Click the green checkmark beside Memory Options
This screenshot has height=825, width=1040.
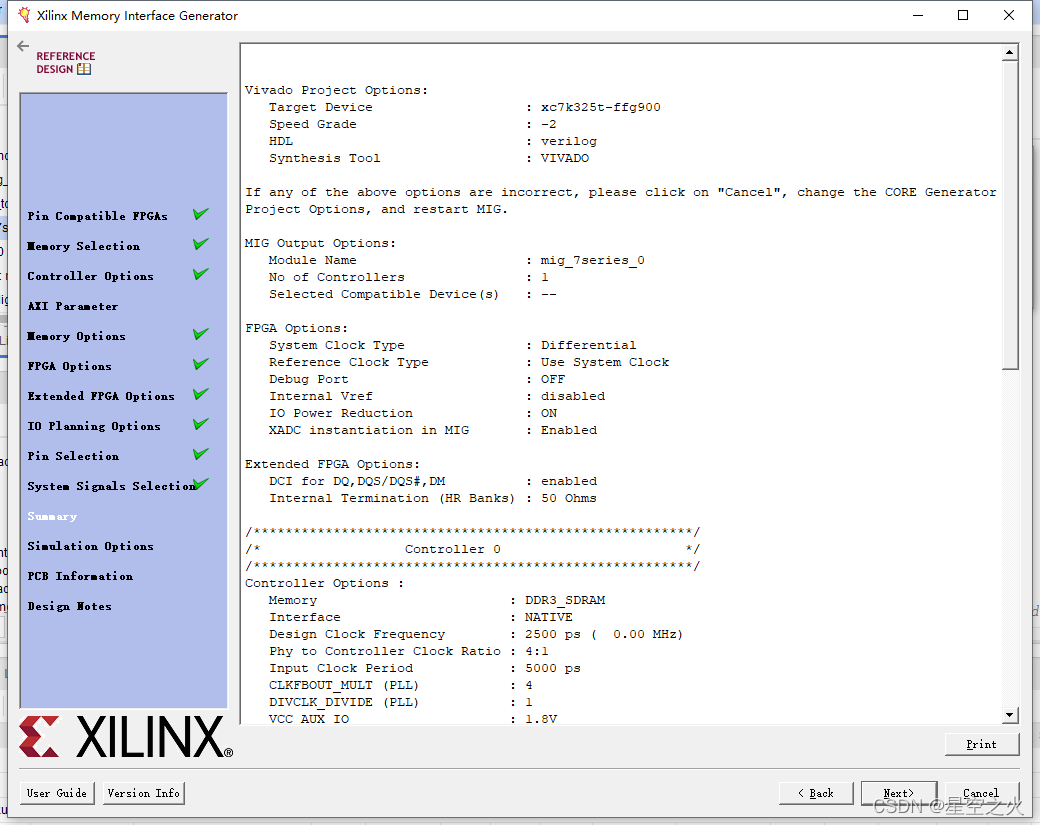201,334
